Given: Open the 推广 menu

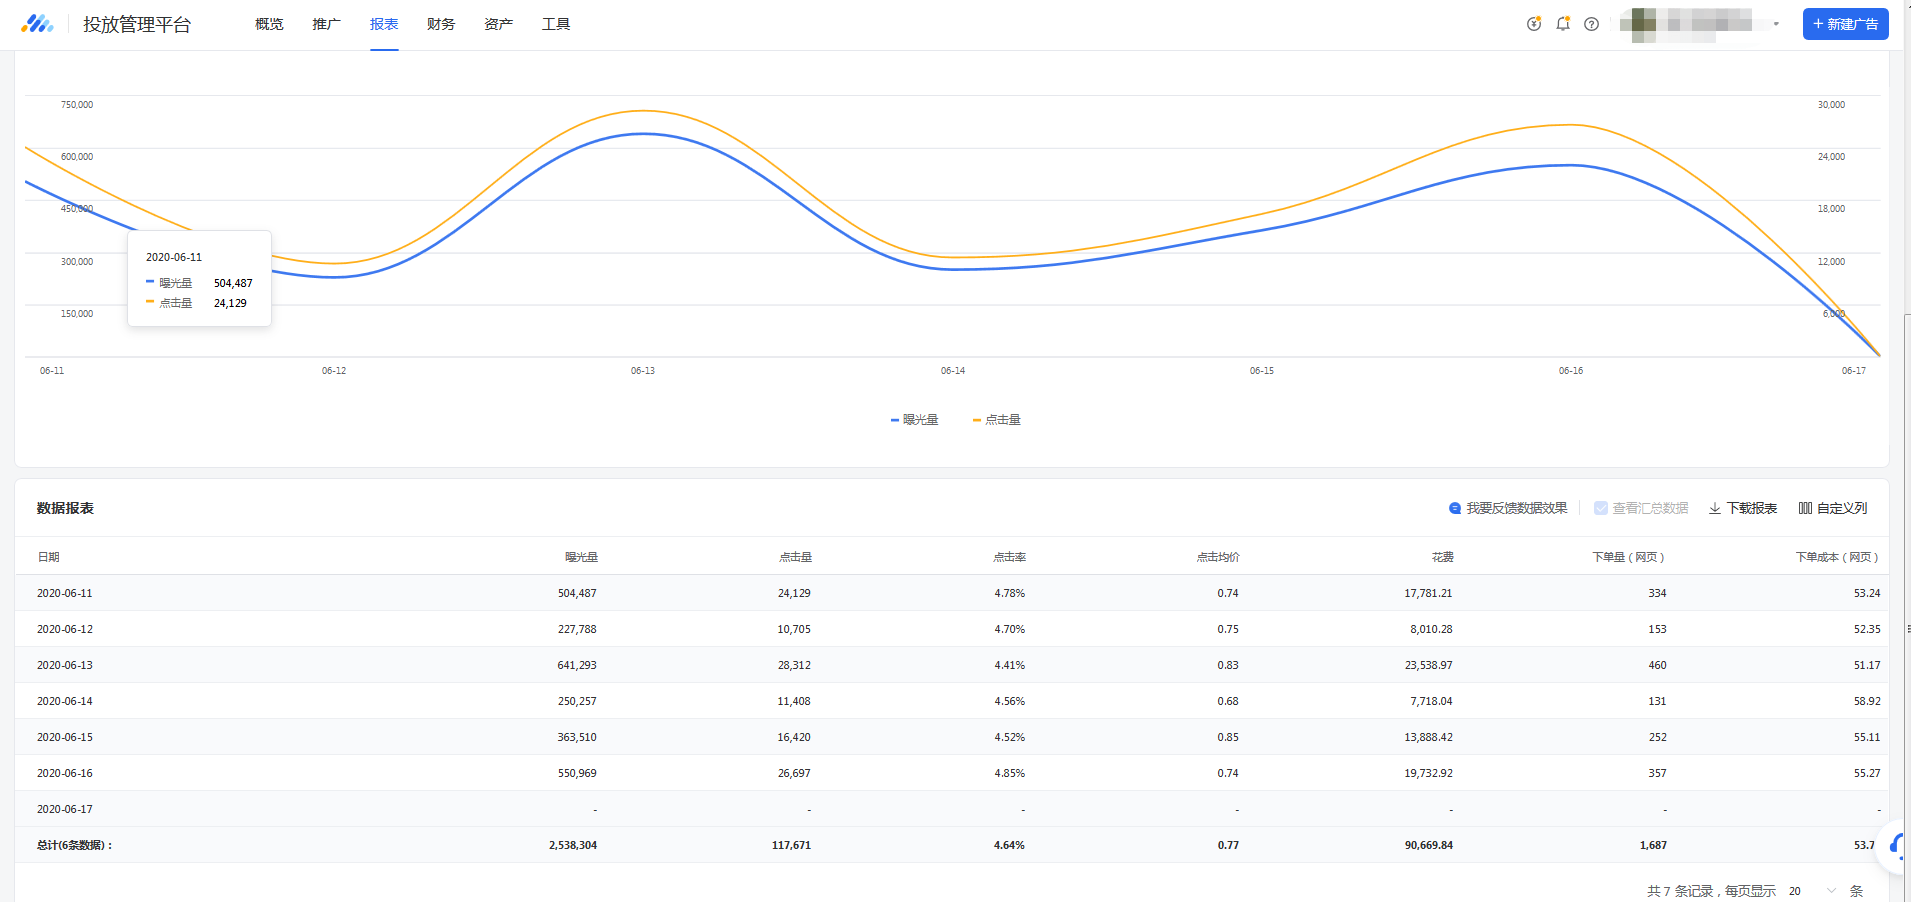Looking at the screenshot, I should tap(326, 24).
